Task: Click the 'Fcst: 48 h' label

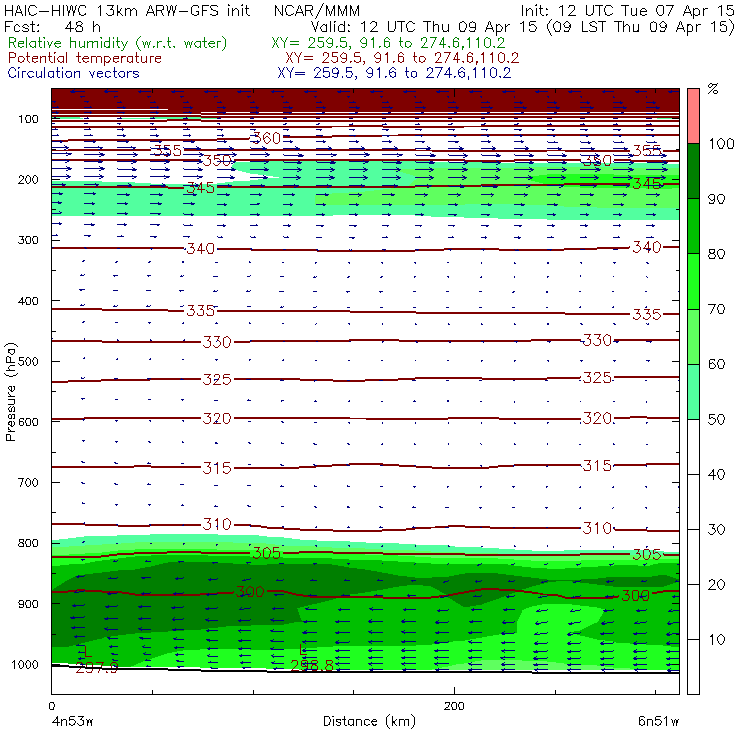Action: point(52,26)
